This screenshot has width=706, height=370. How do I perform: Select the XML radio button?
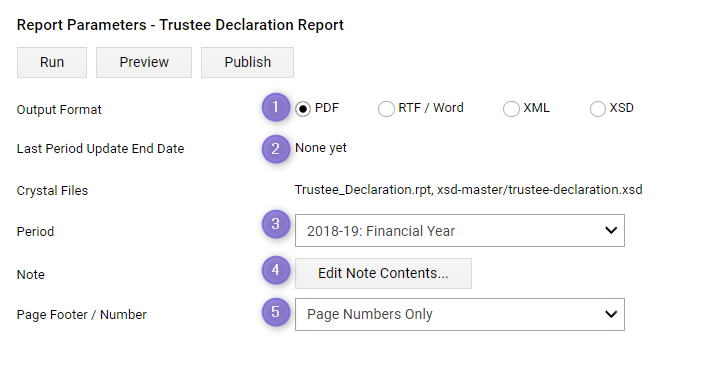(x=511, y=108)
